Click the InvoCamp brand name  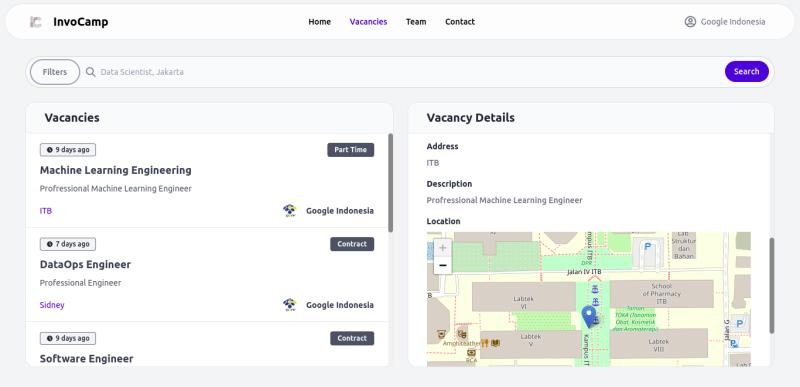click(81, 22)
